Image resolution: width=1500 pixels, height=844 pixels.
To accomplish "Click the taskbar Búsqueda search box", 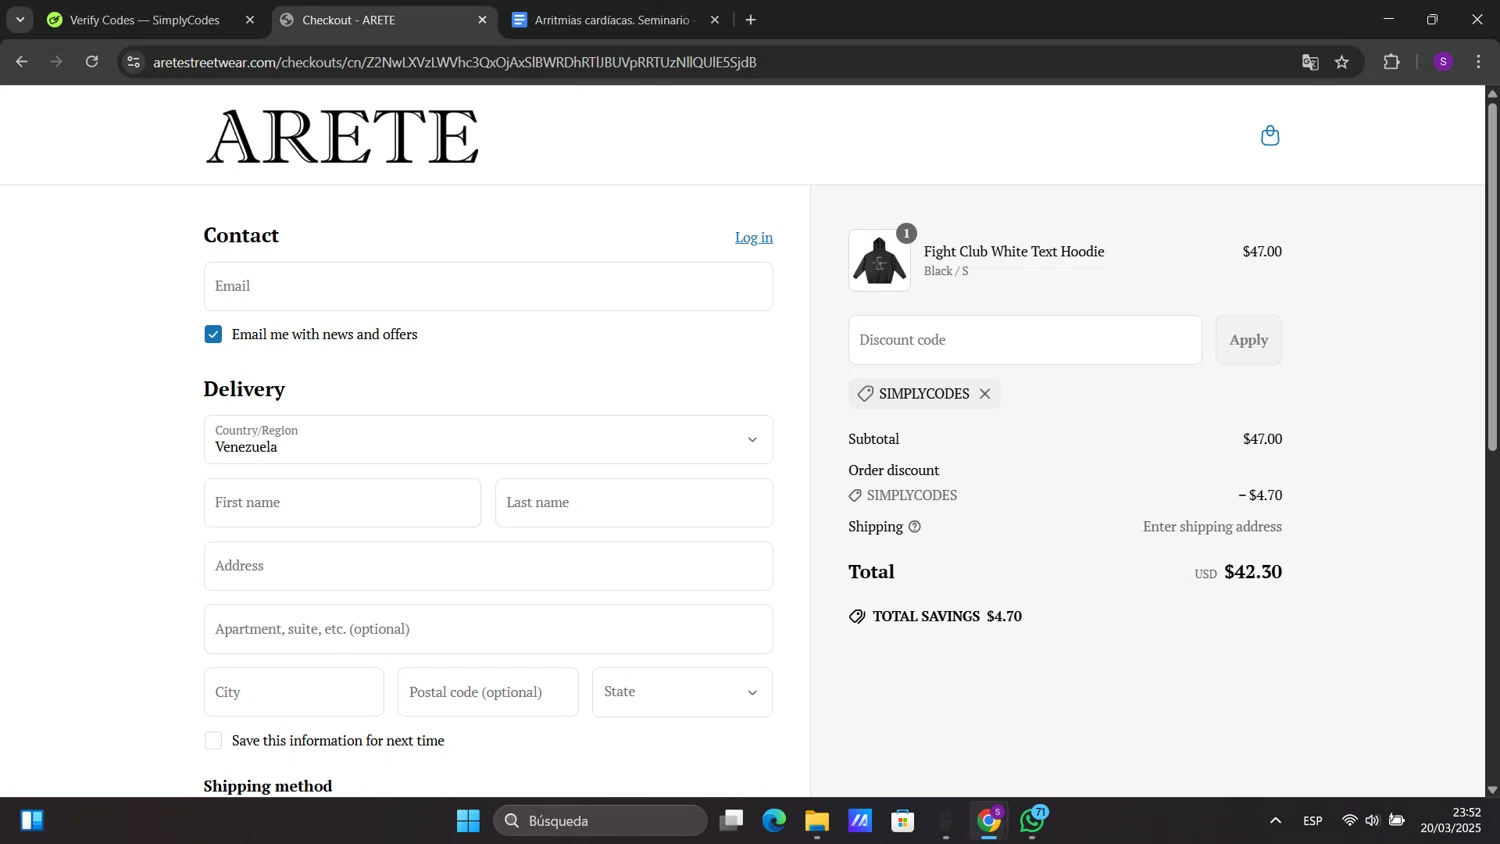I will [x=600, y=821].
